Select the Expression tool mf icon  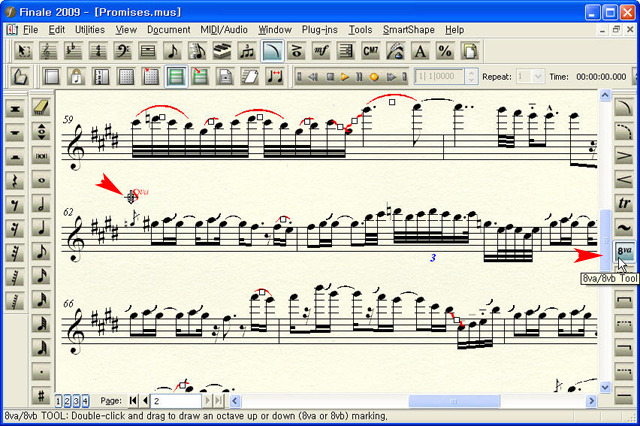pyautogui.click(x=321, y=51)
